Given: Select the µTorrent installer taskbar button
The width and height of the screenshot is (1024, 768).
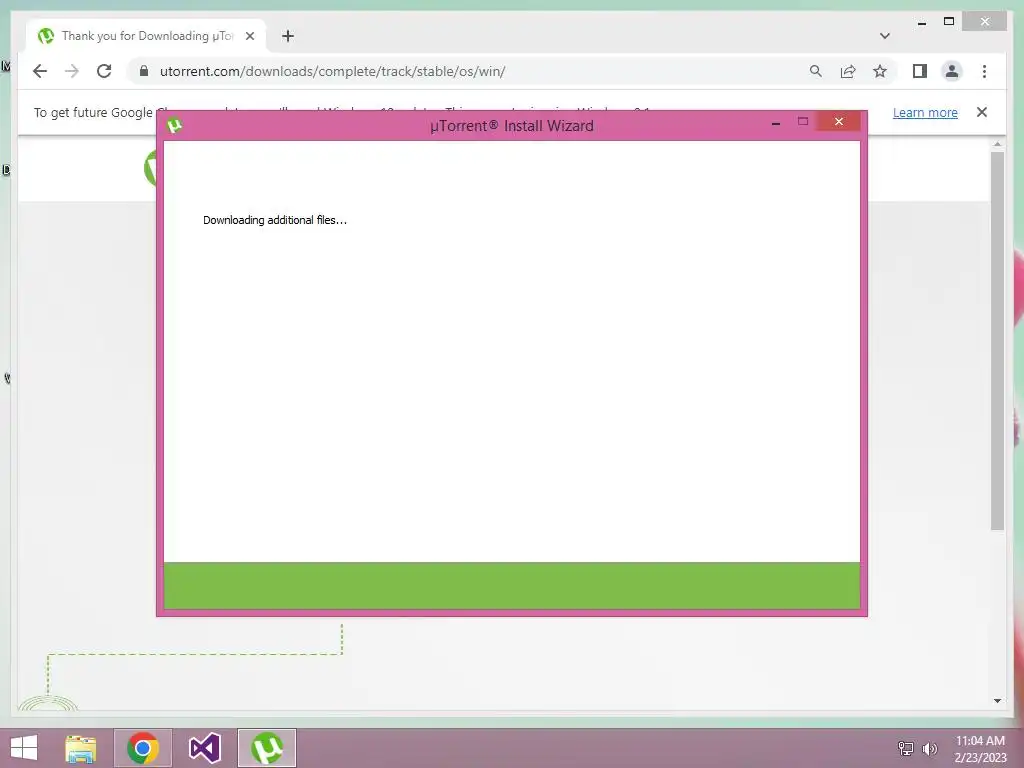Looking at the screenshot, I should point(267,748).
